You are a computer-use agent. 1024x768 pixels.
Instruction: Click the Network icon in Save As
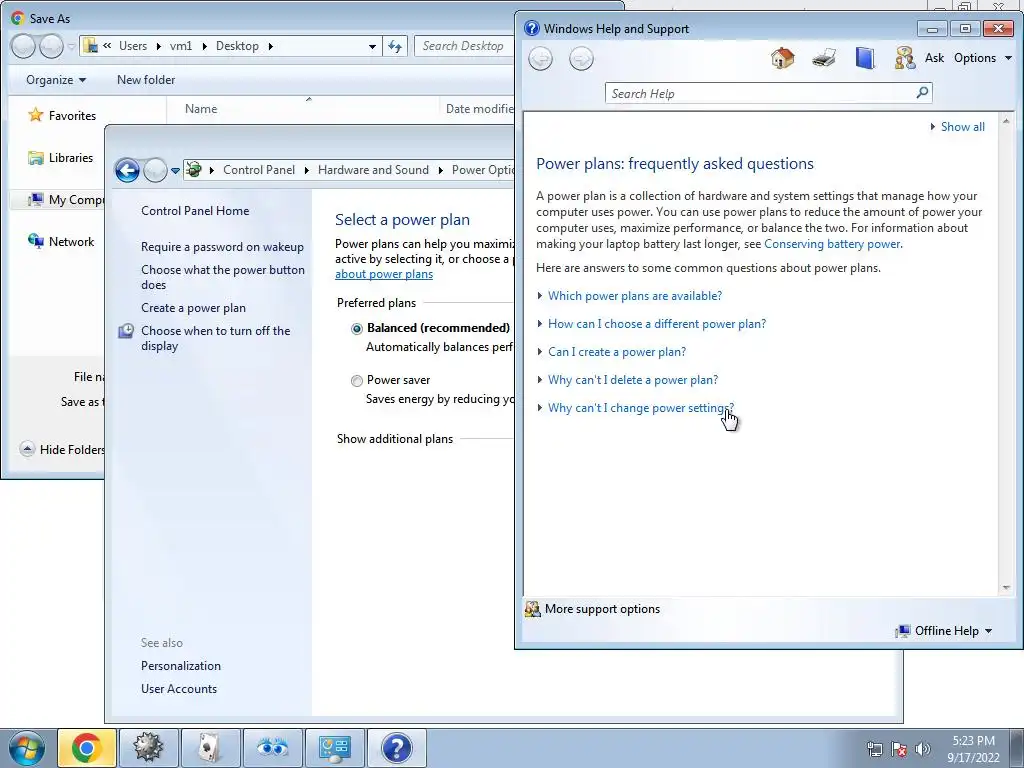pos(35,241)
